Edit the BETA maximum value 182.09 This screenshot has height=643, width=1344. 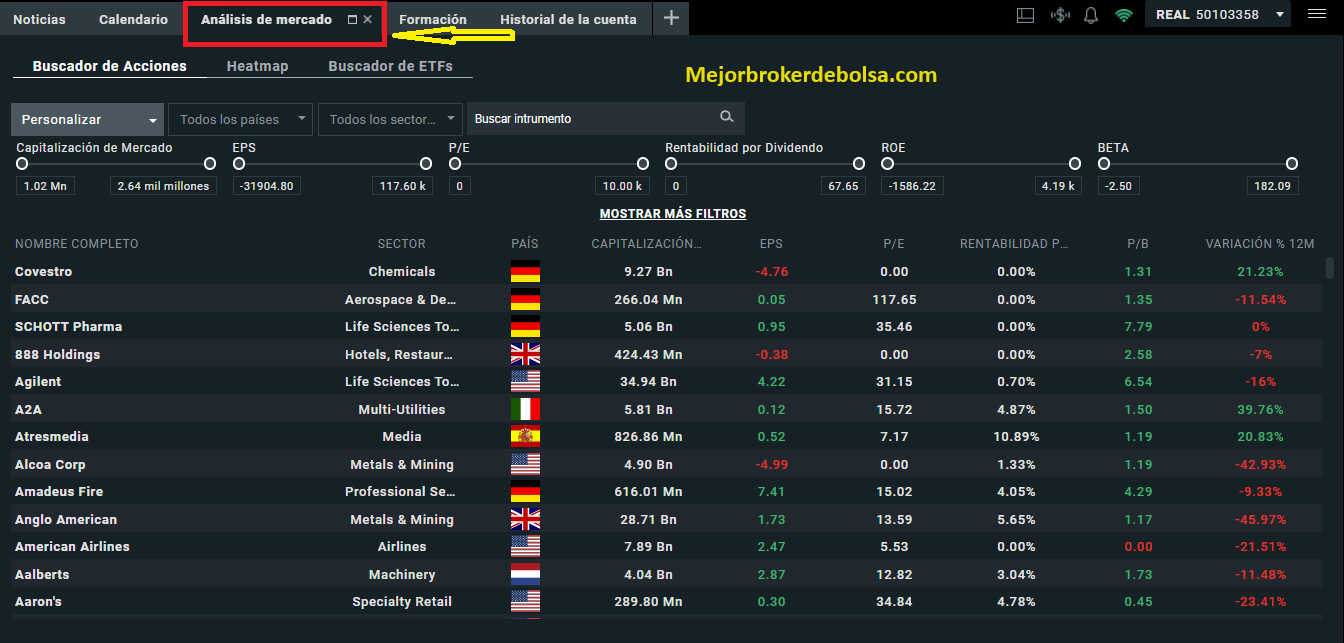click(x=1272, y=186)
